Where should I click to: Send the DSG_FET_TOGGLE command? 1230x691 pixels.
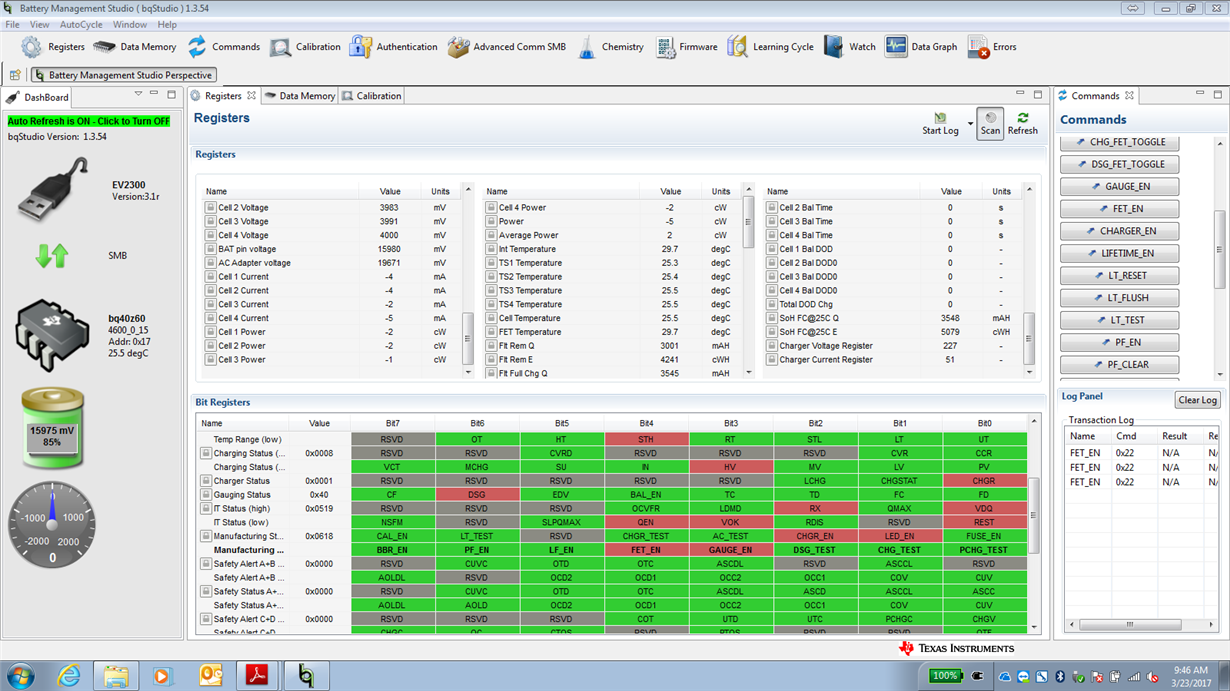point(1120,164)
